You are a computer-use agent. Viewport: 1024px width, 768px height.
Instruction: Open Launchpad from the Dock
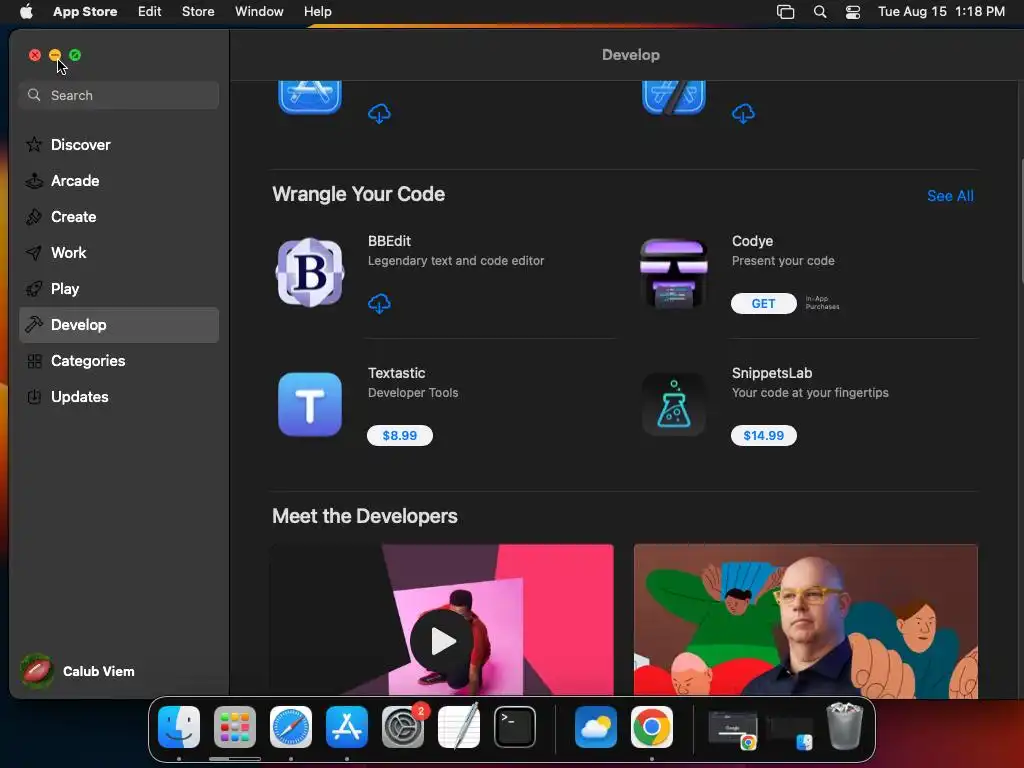tap(235, 727)
